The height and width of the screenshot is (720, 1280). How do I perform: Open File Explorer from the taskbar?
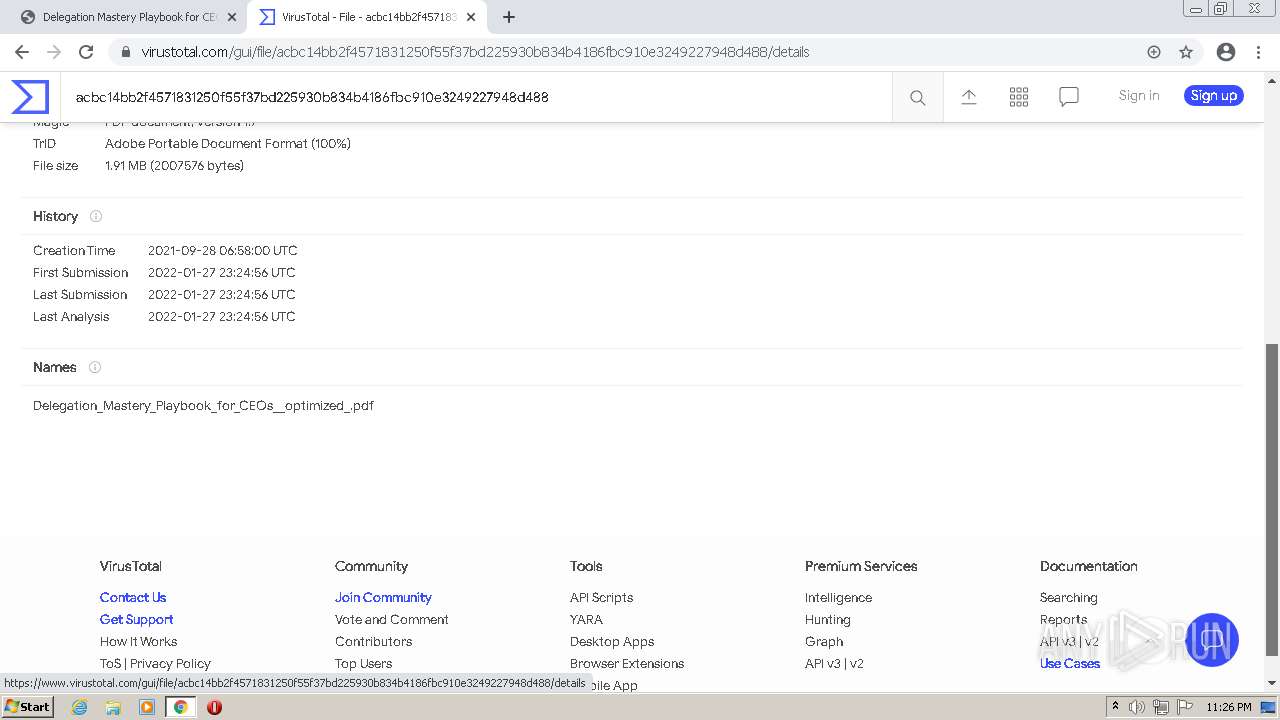coord(113,707)
